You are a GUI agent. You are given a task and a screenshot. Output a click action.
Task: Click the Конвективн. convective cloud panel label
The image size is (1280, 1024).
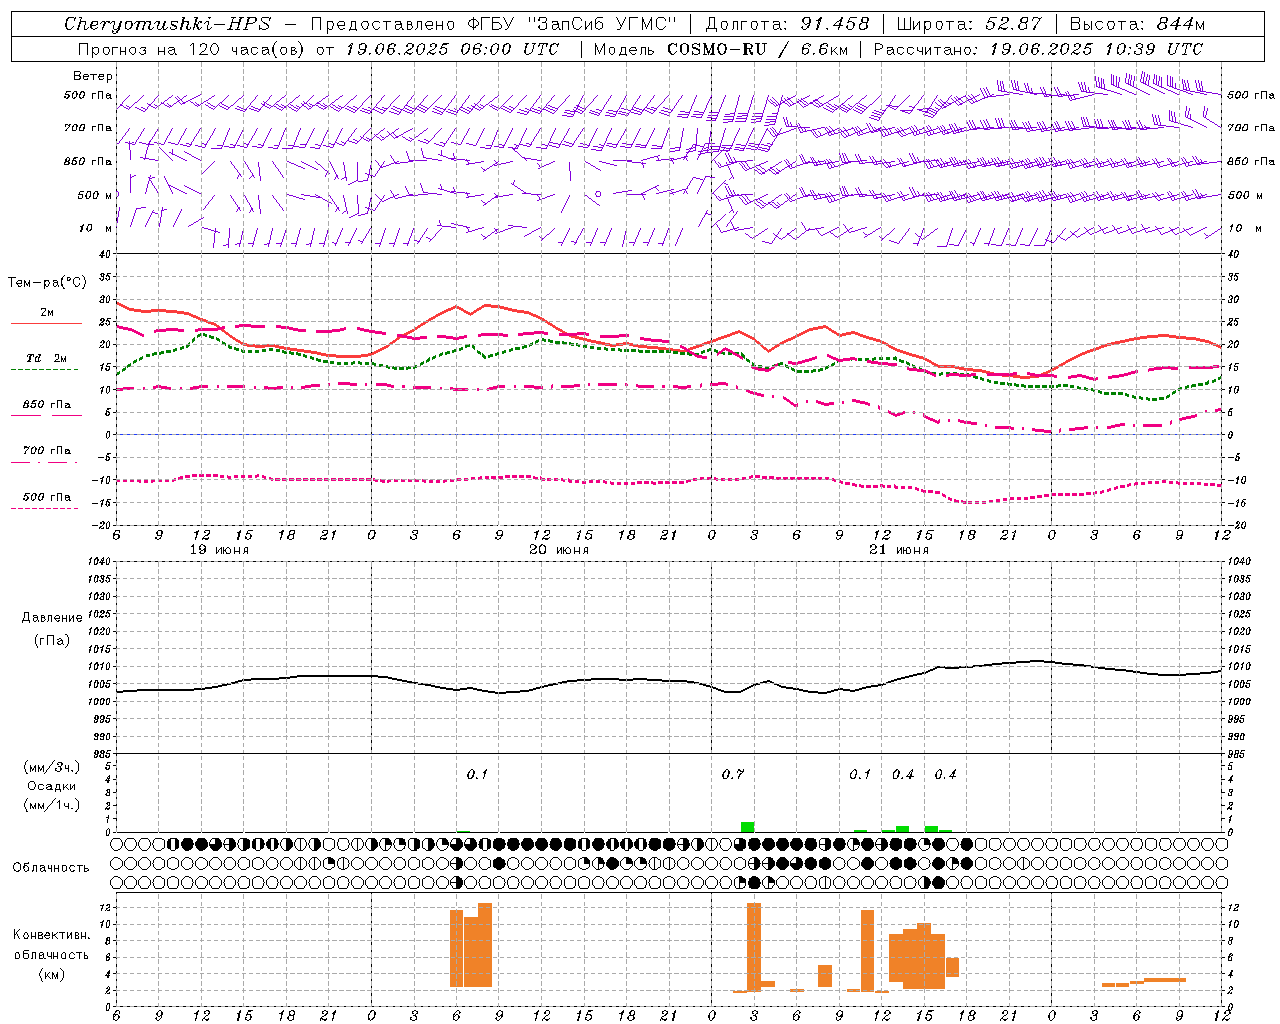point(52,935)
